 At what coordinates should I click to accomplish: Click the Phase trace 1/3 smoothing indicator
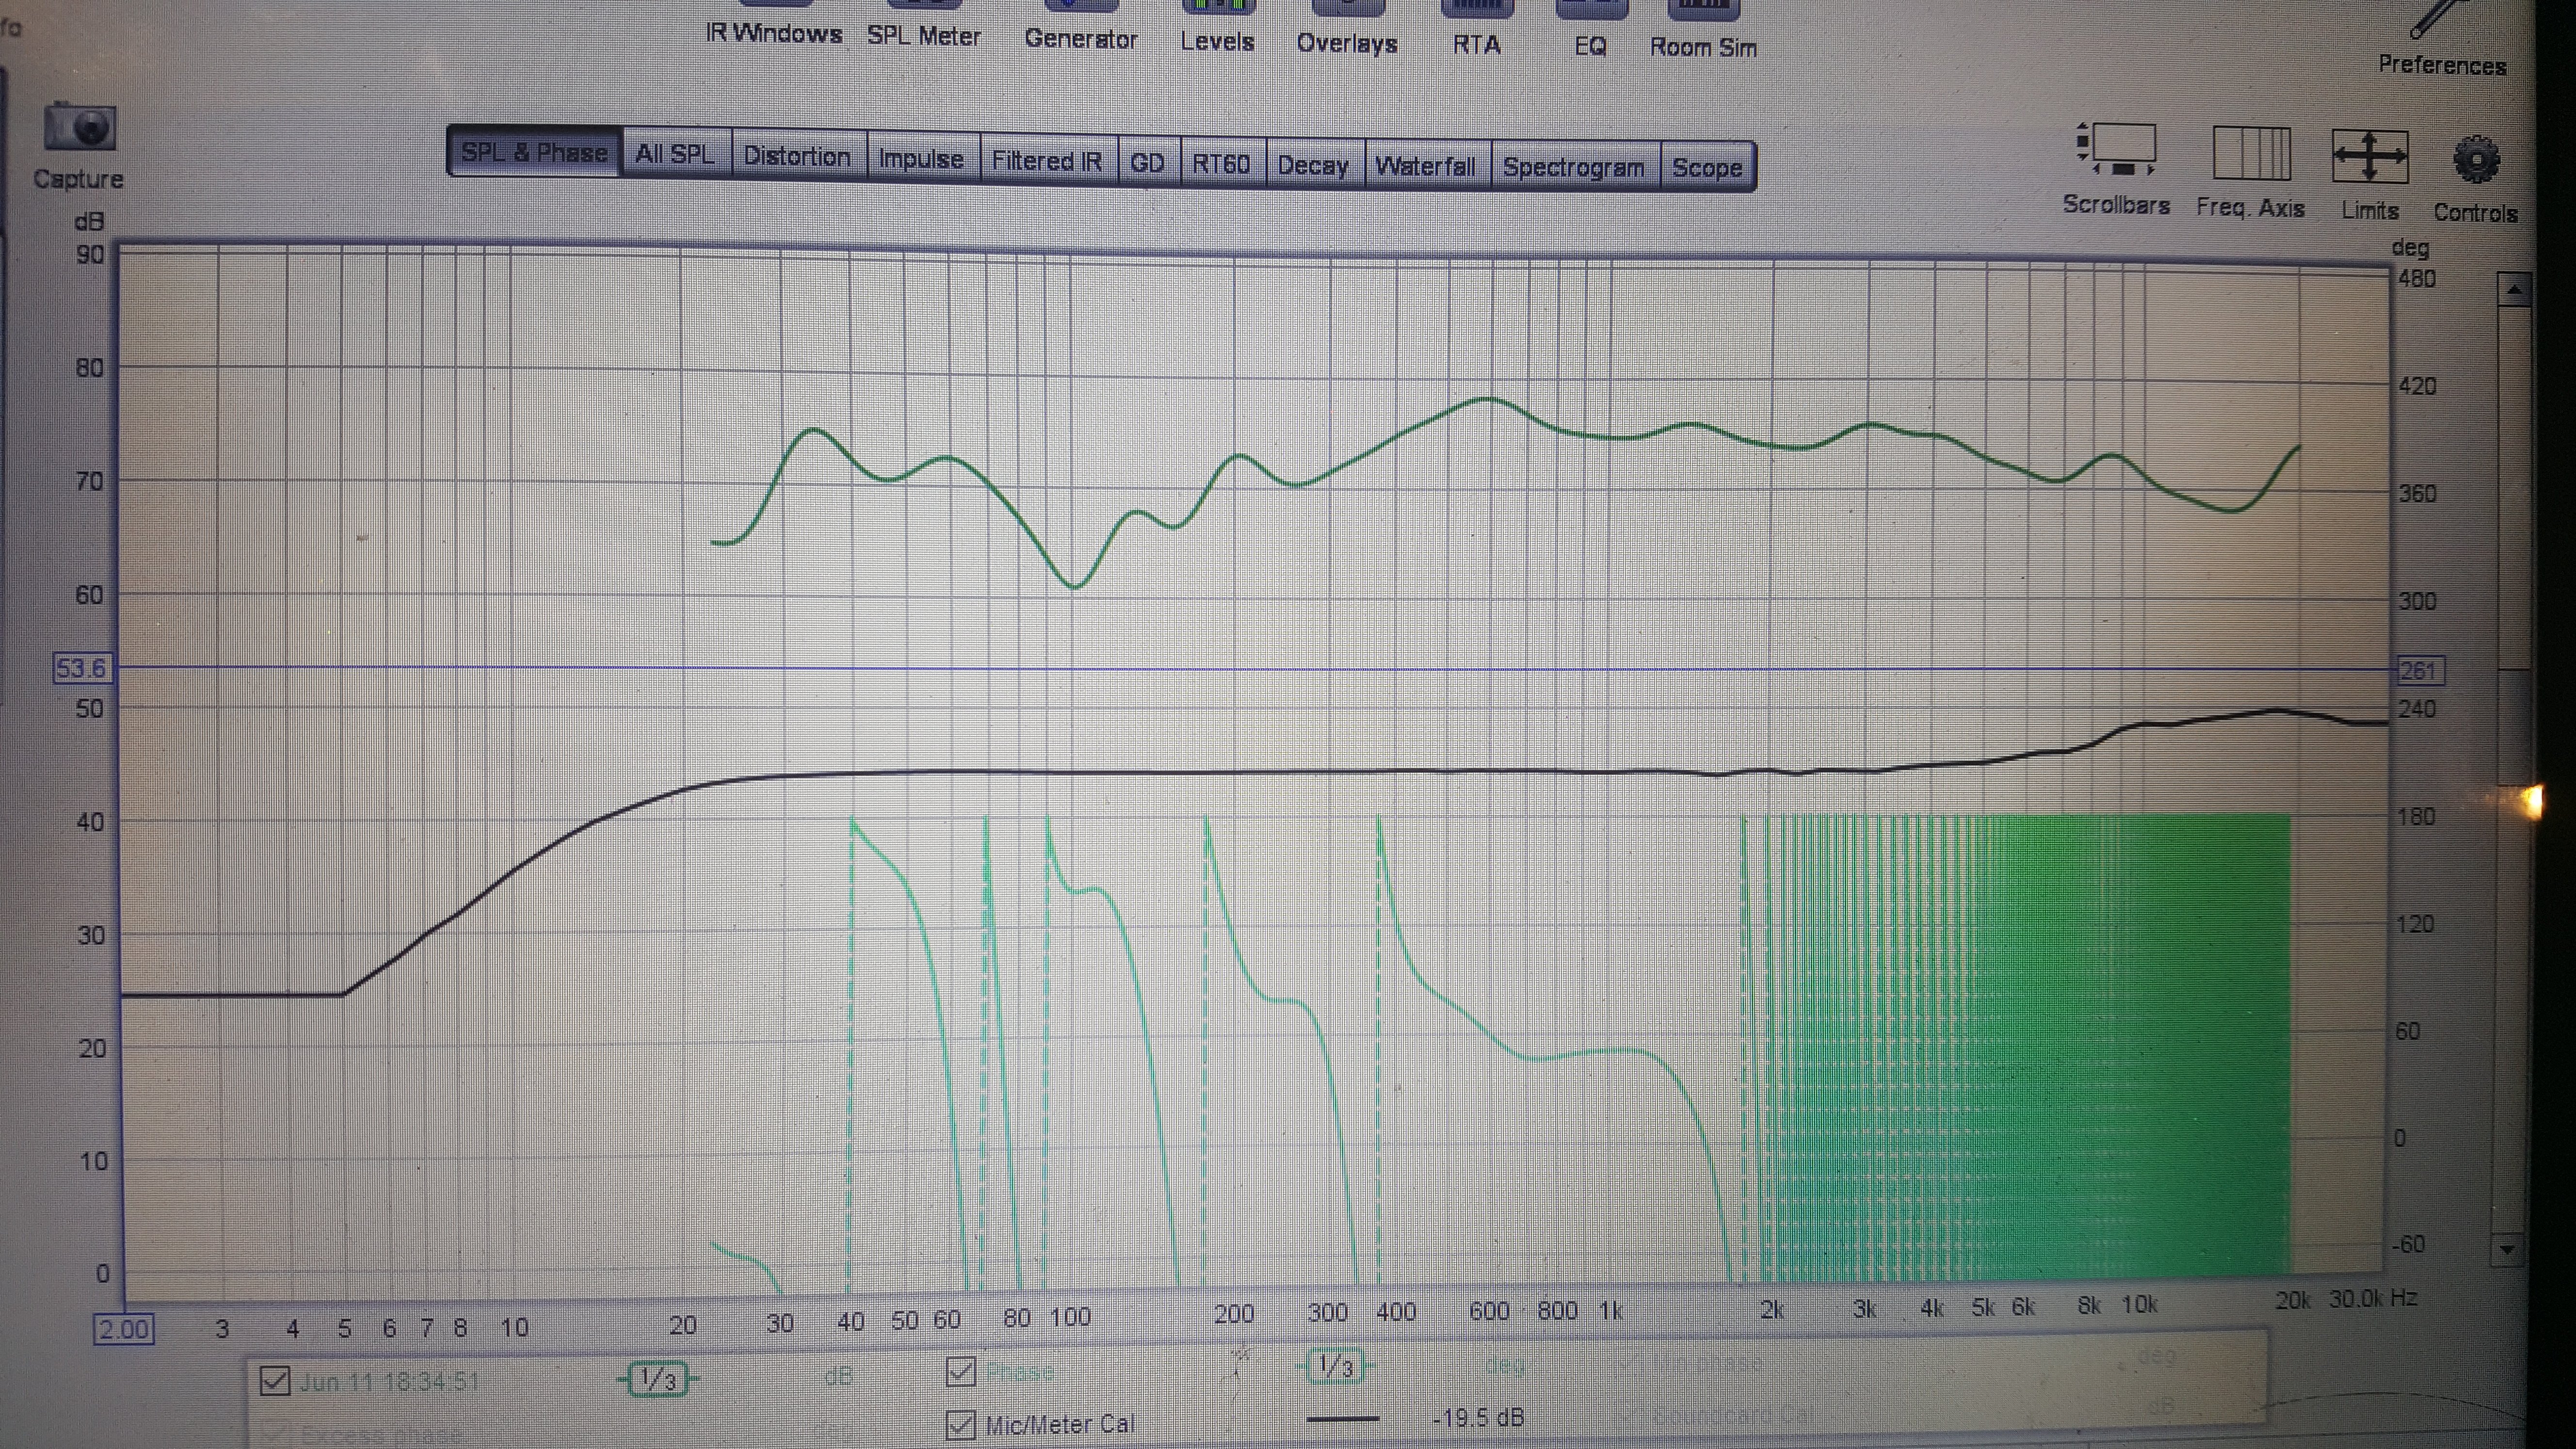coord(1335,1365)
